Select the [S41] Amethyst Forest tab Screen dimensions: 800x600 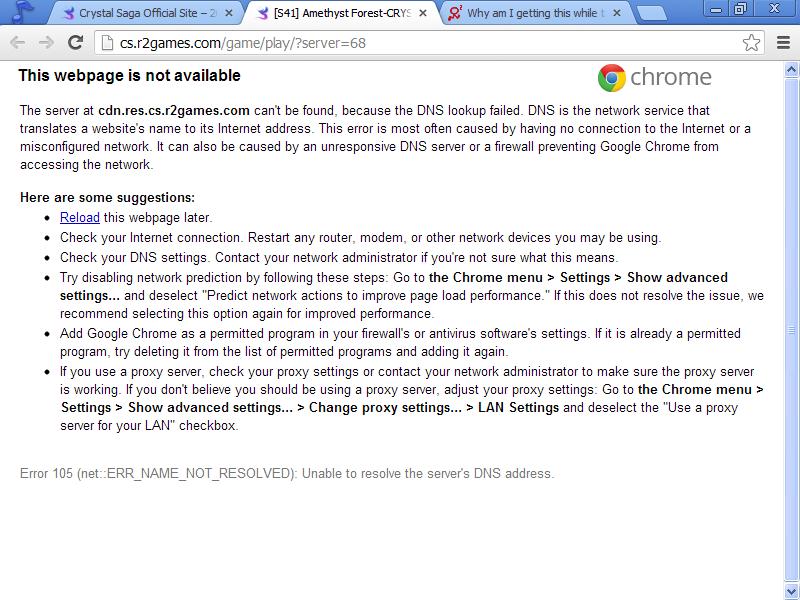(340, 14)
